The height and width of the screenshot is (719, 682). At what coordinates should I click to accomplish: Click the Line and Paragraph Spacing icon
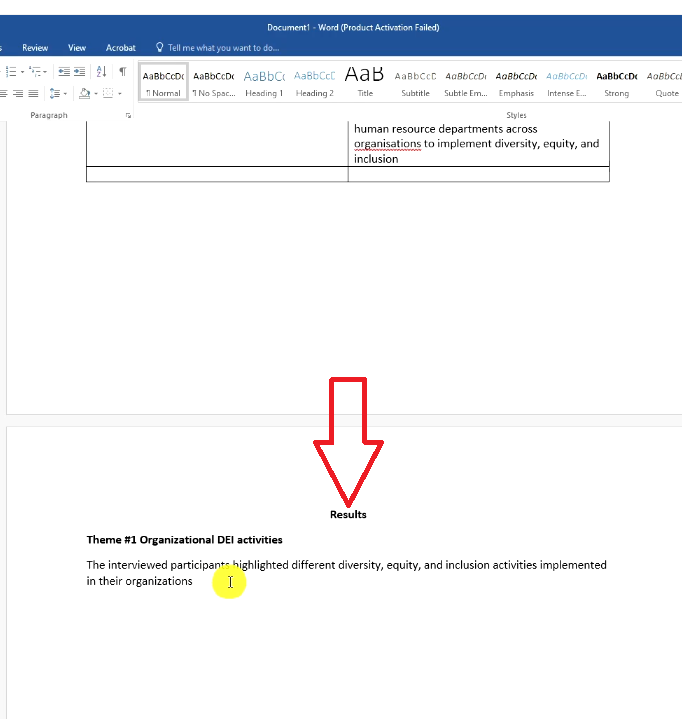[x=55, y=94]
